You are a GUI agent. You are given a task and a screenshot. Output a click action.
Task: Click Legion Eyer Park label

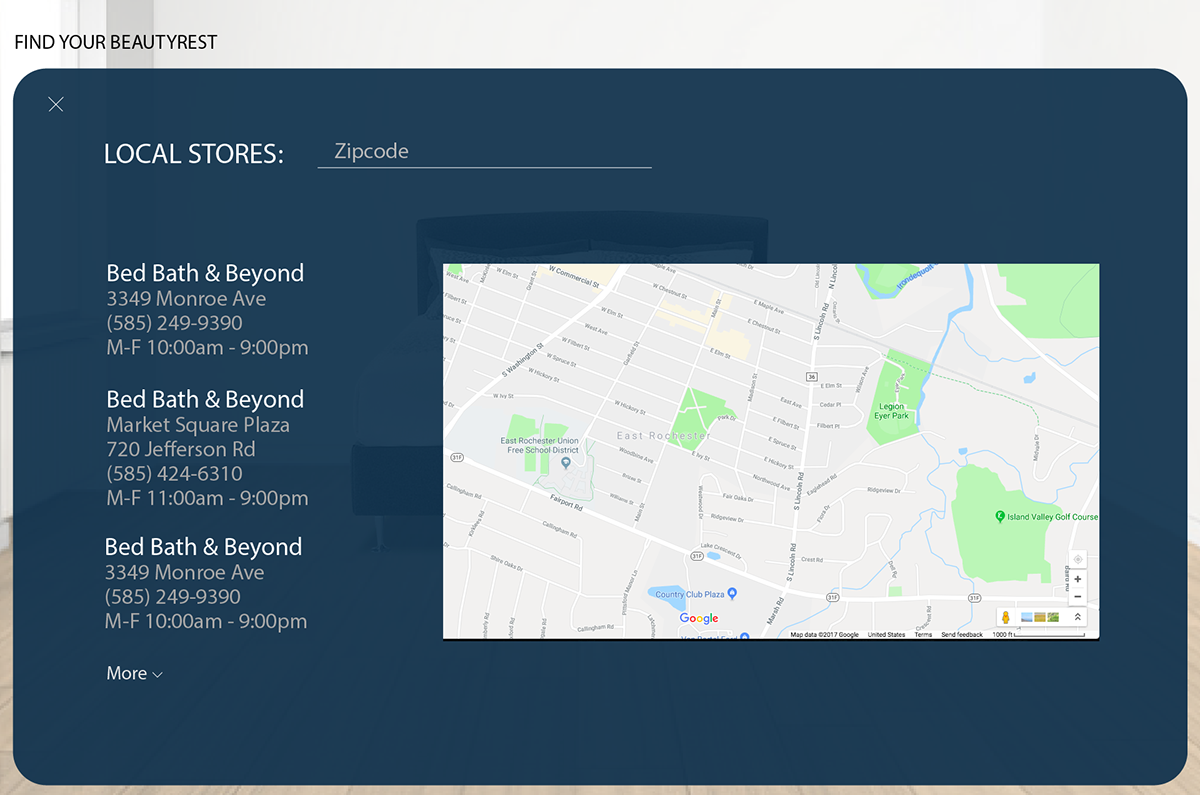[891, 411]
